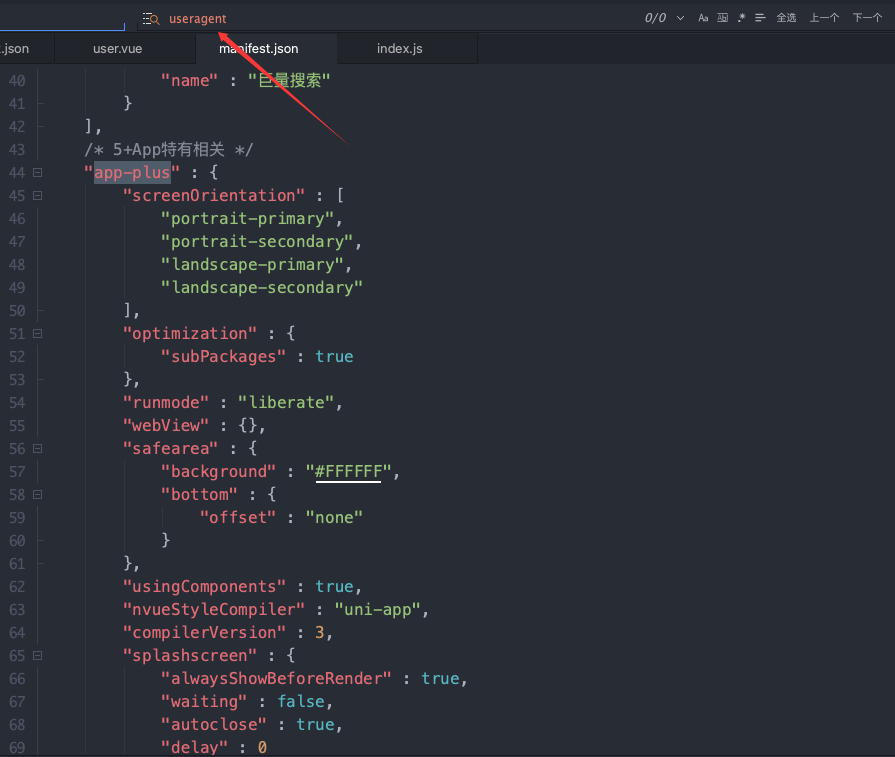895x757 pixels.
Task: Toggle regular expression search mode
Action: point(741,18)
